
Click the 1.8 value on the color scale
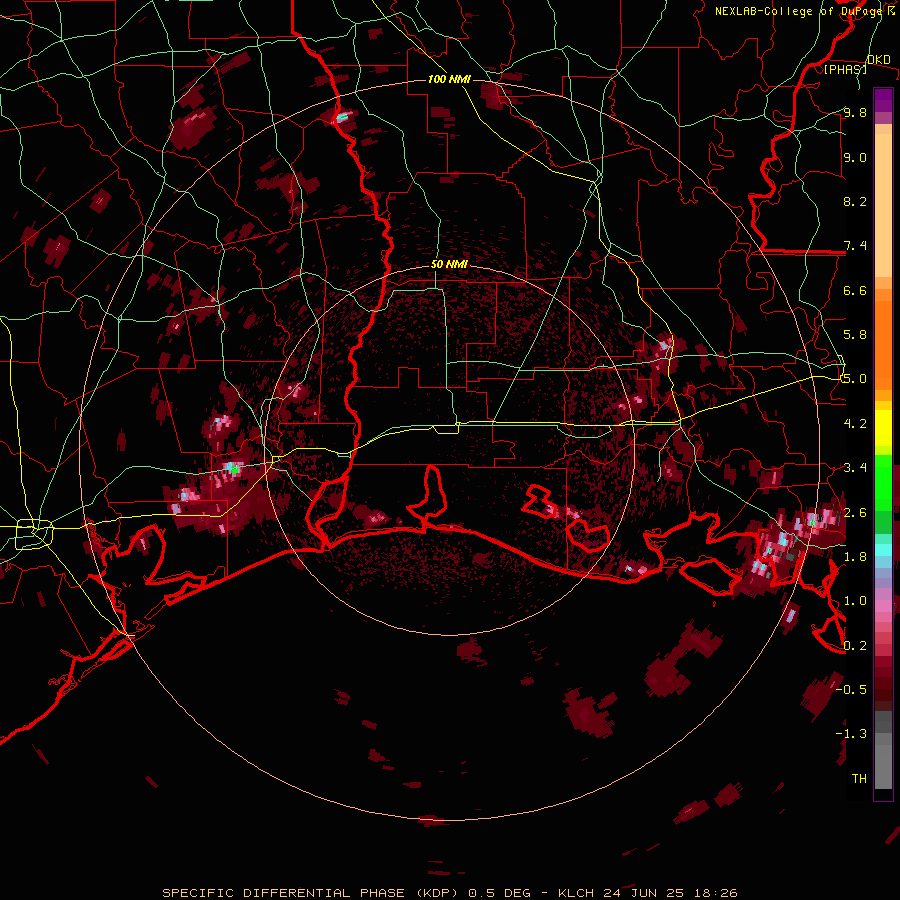pos(855,556)
